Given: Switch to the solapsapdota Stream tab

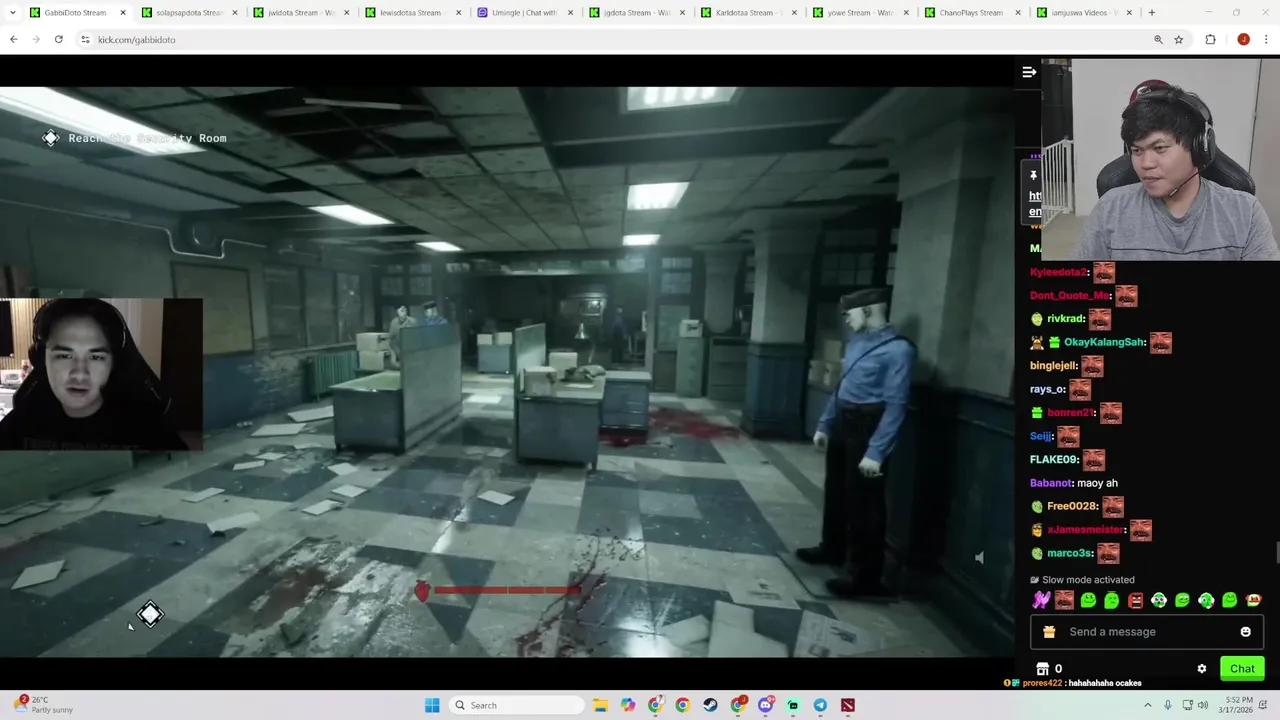Looking at the screenshot, I should click(189, 13).
